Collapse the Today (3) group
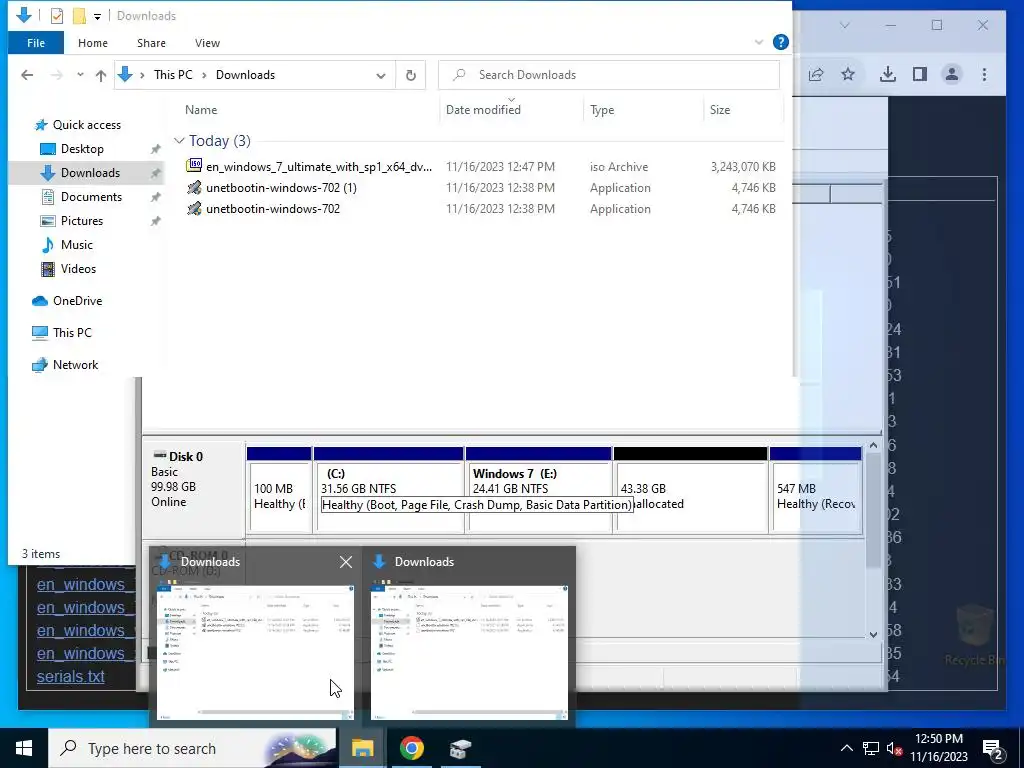Image resolution: width=1024 pixels, height=768 pixels. [x=179, y=141]
